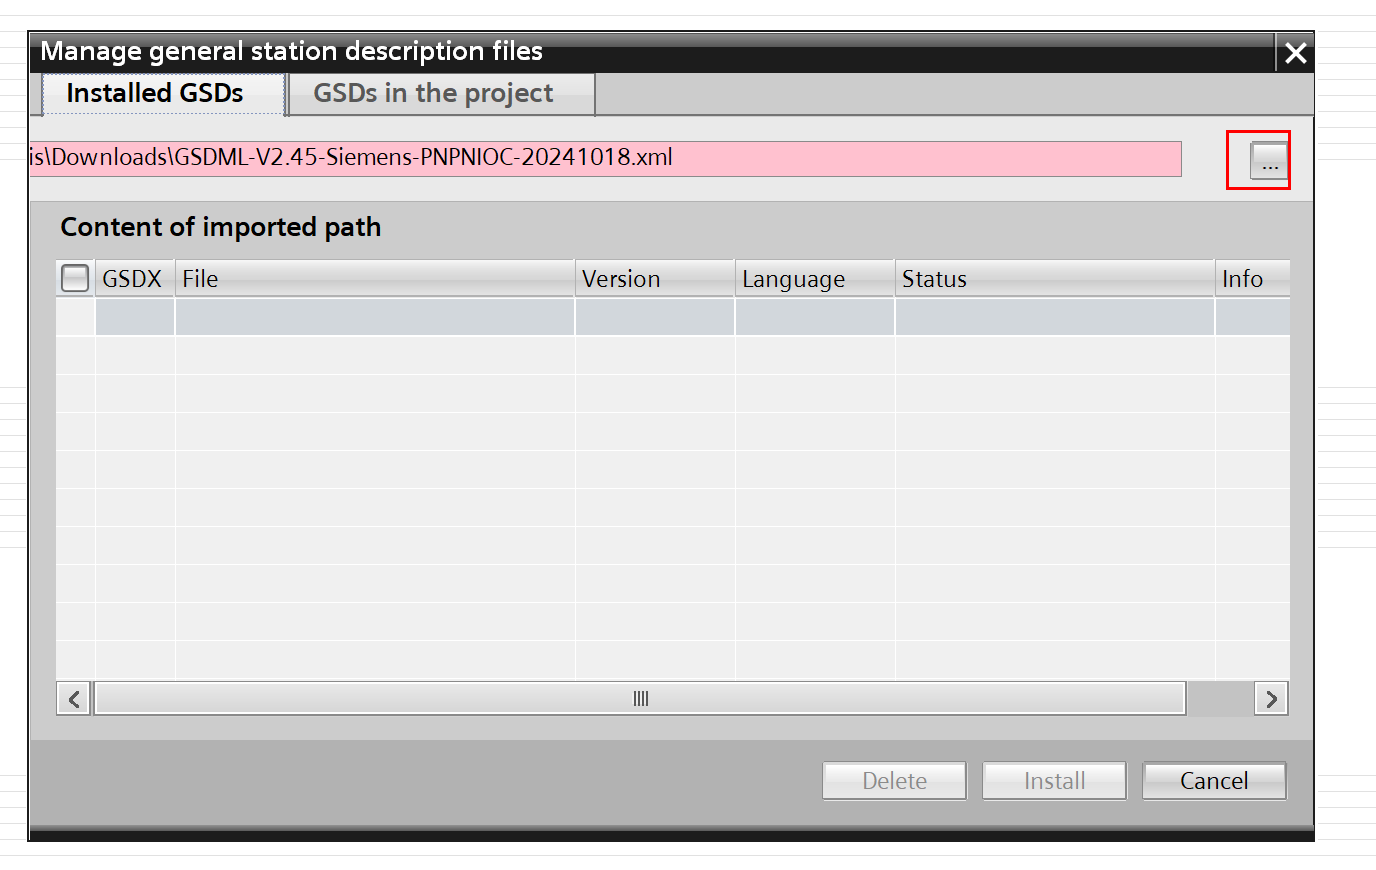Tick the select-all checkbox in table header
The image size is (1376, 870).
click(x=75, y=278)
